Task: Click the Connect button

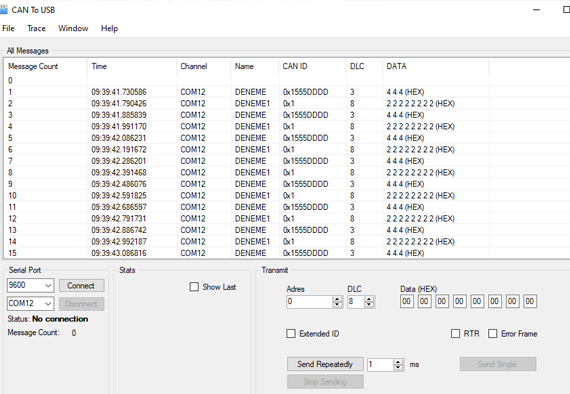Action: (81, 286)
